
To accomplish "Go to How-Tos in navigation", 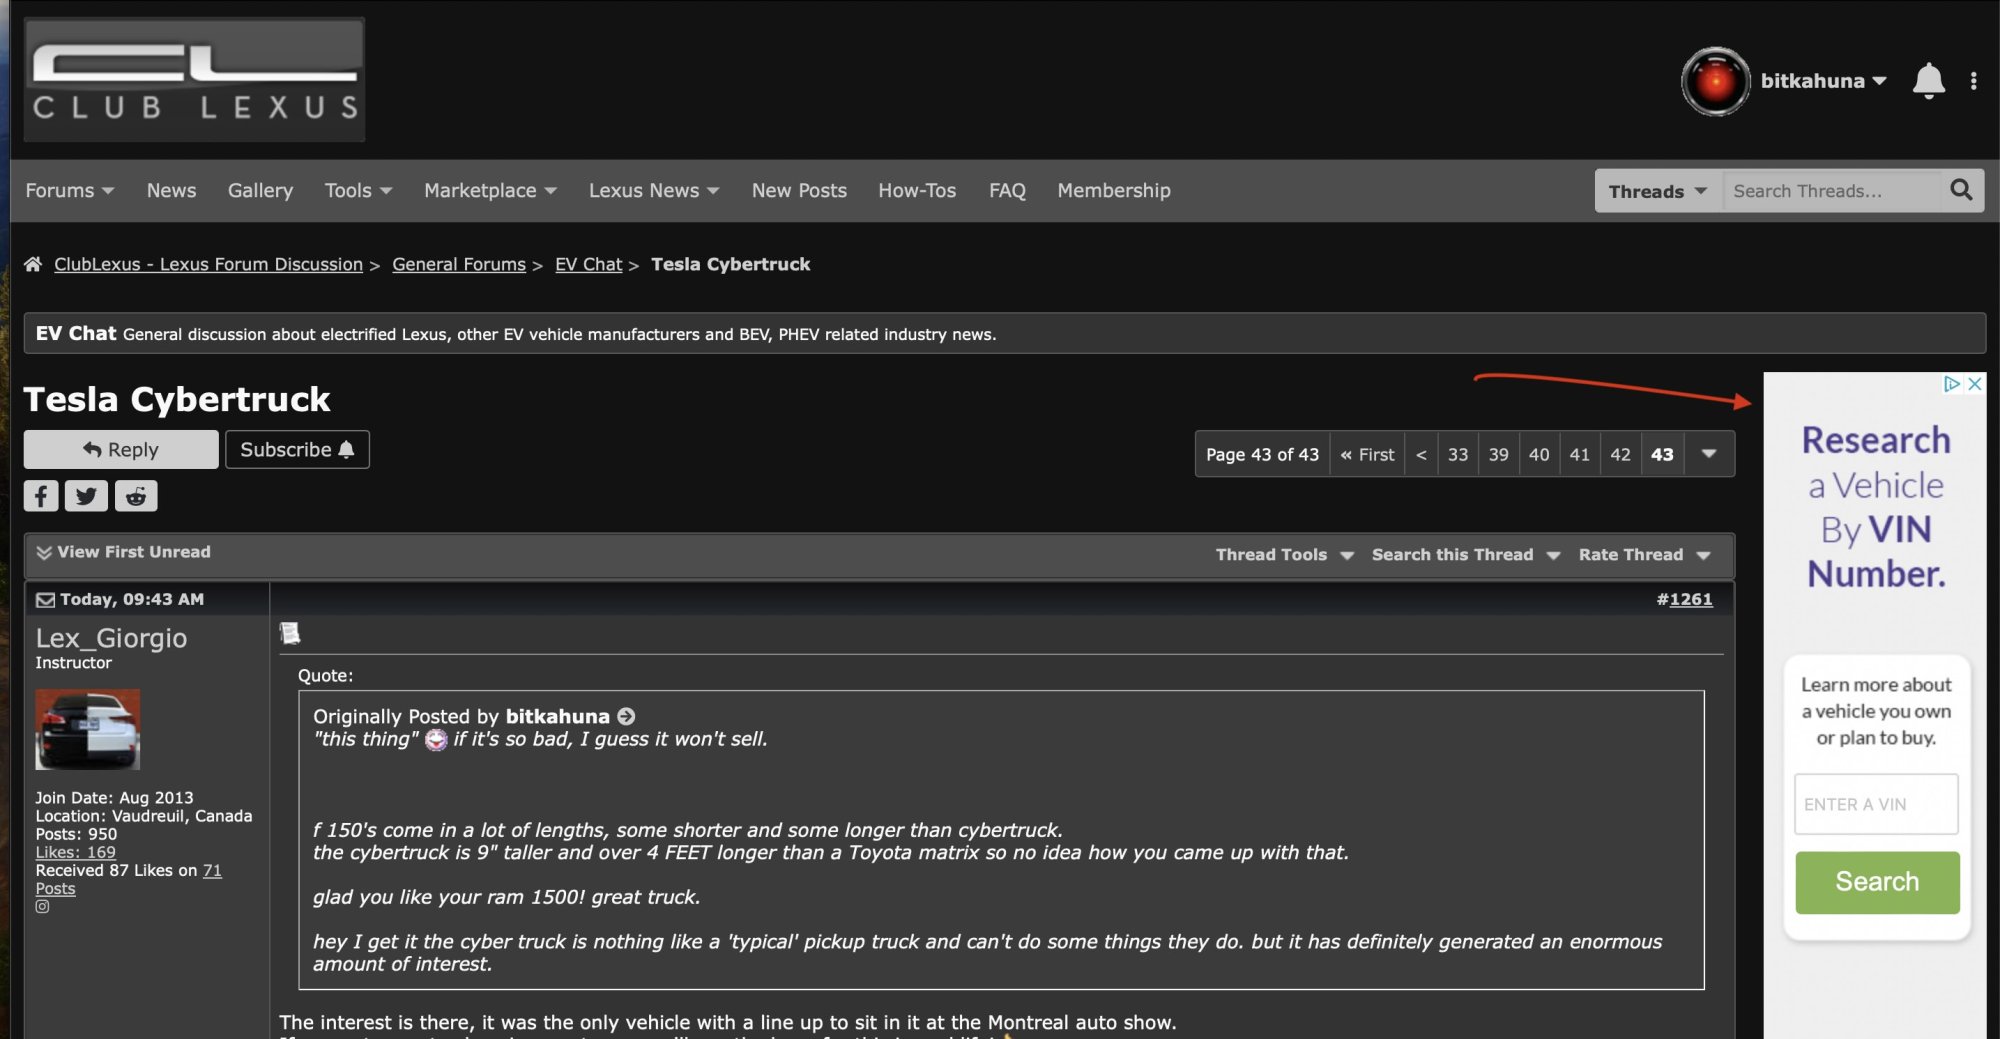I will pyautogui.click(x=917, y=190).
